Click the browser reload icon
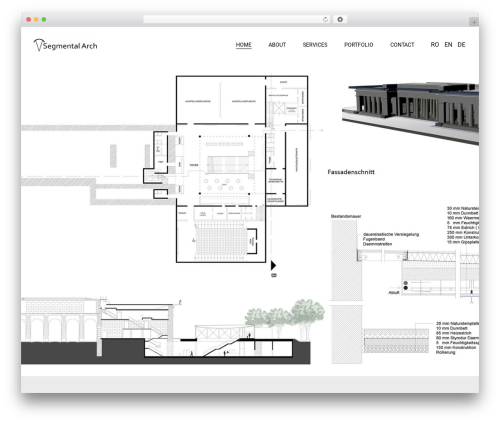 tap(325, 19)
